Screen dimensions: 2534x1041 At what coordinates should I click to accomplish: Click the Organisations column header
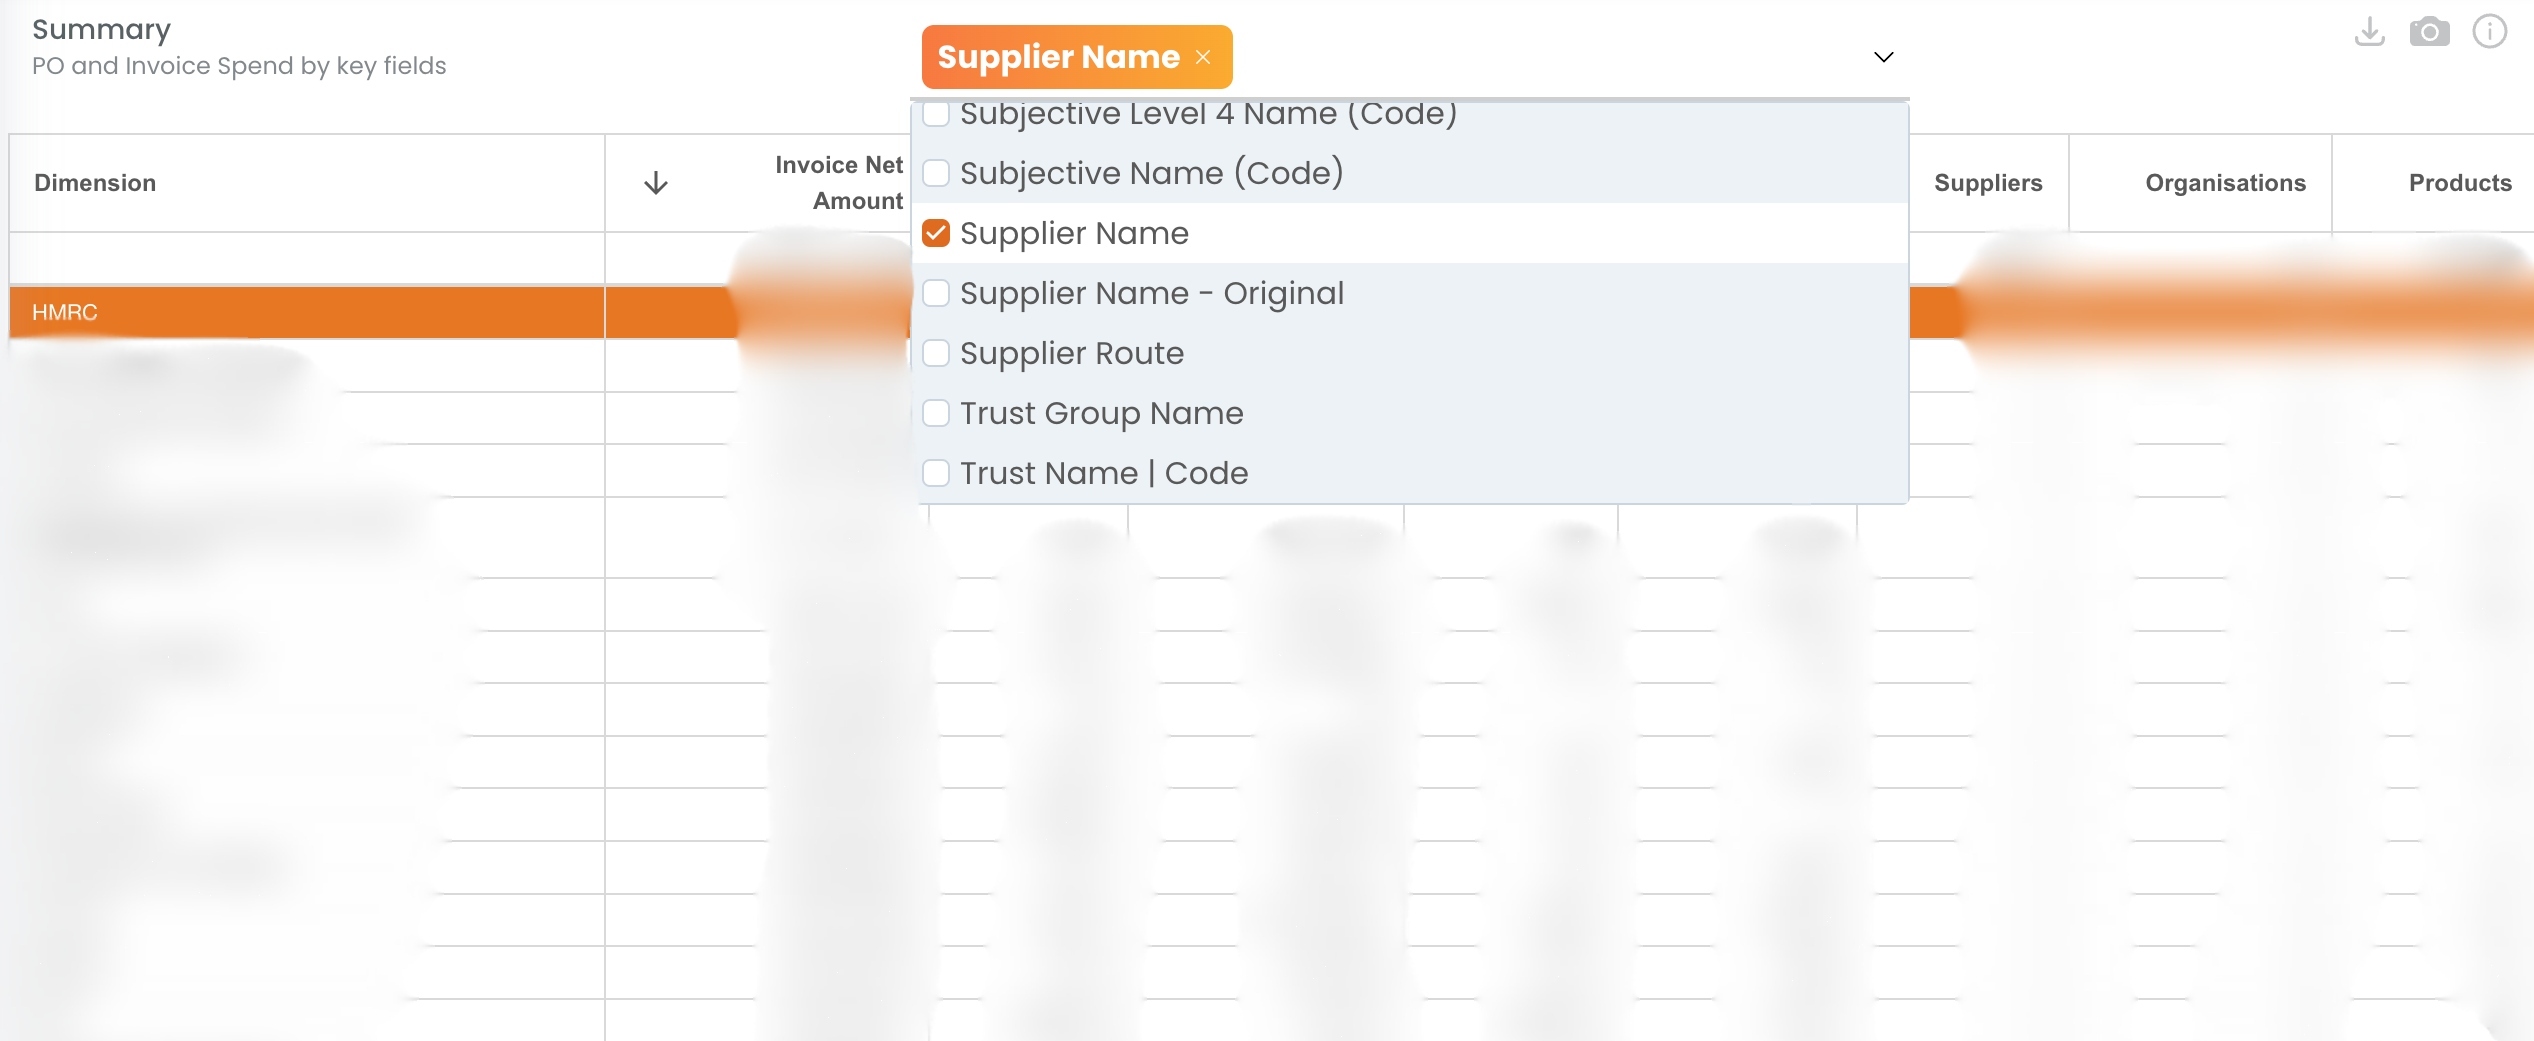tap(2225, 183)
